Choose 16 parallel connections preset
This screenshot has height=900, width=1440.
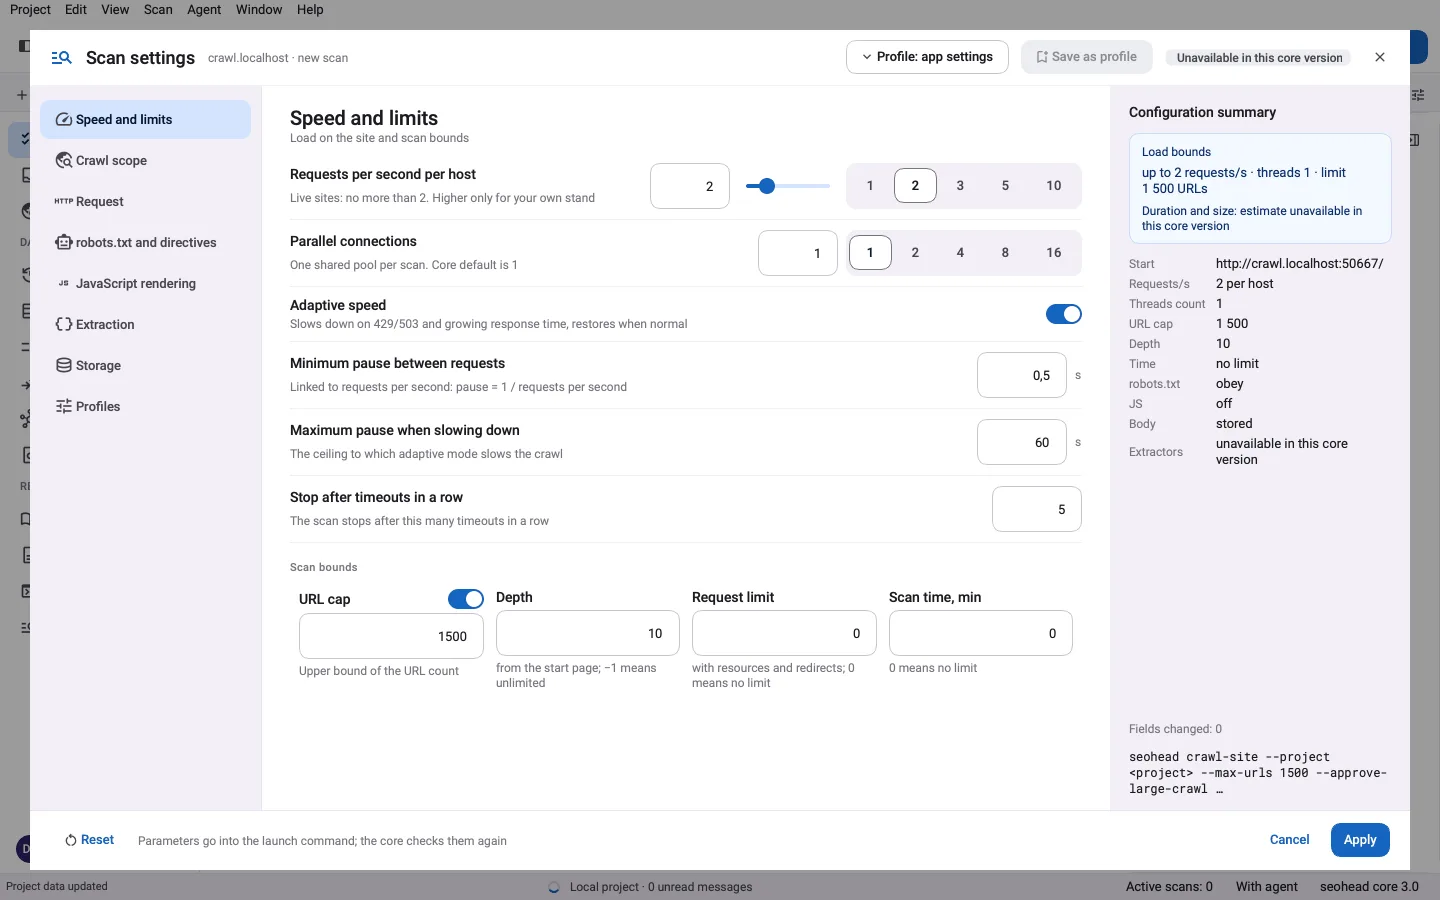[x=1054, y=253]
